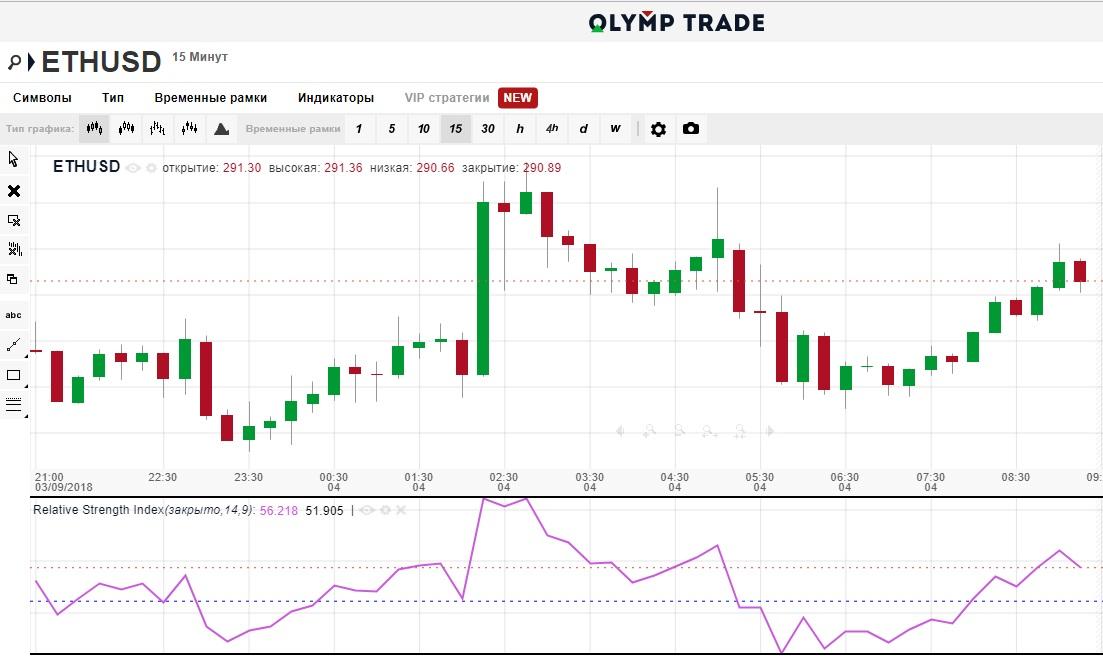Screen dimensions: 1103x670
Task: Open the Индикаторы menu
Action: coord(336,98)
